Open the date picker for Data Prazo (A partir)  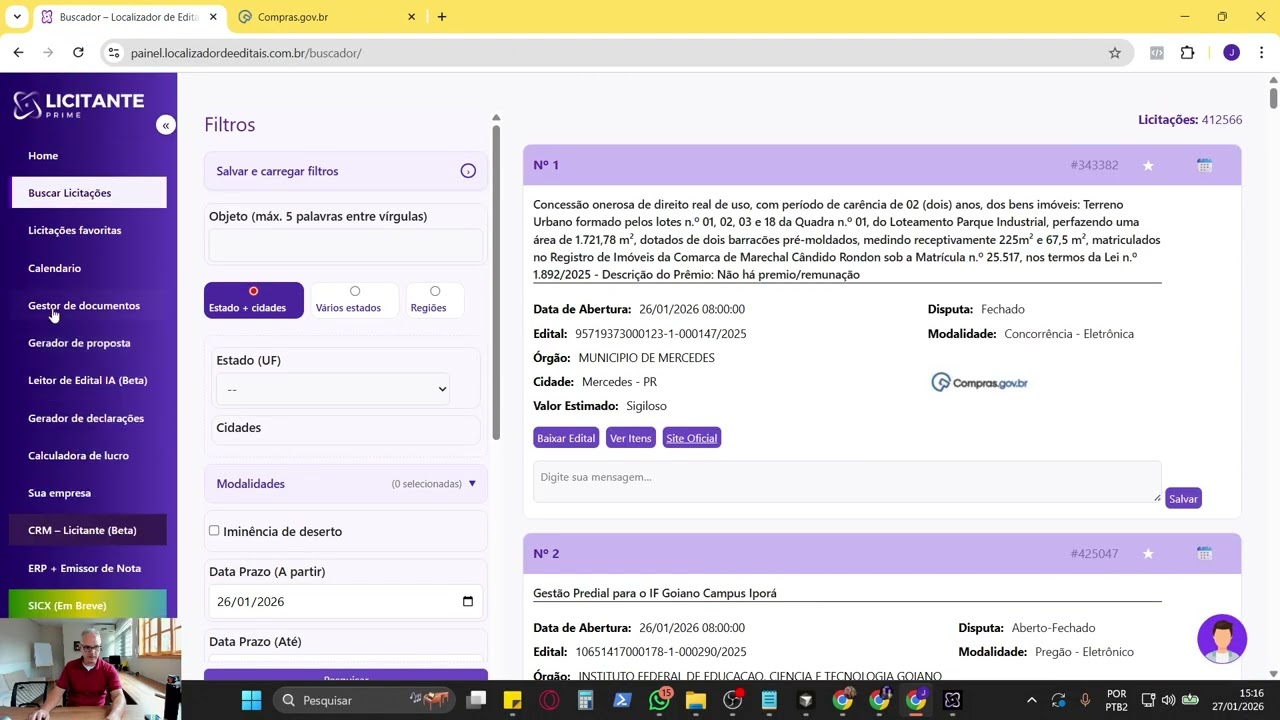[467, 602]
